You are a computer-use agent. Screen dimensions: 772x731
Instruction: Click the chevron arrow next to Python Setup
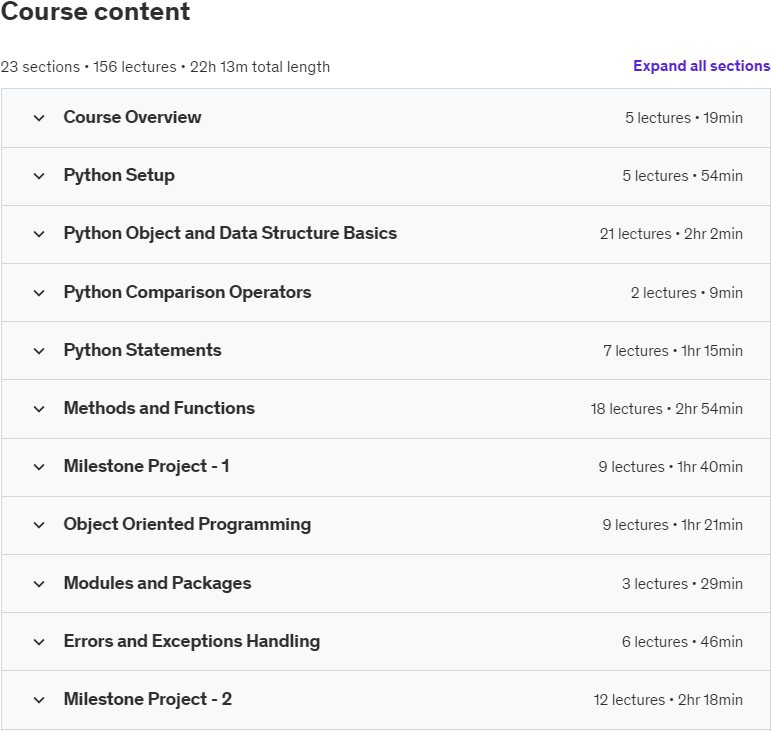click(x=39, y=176)
